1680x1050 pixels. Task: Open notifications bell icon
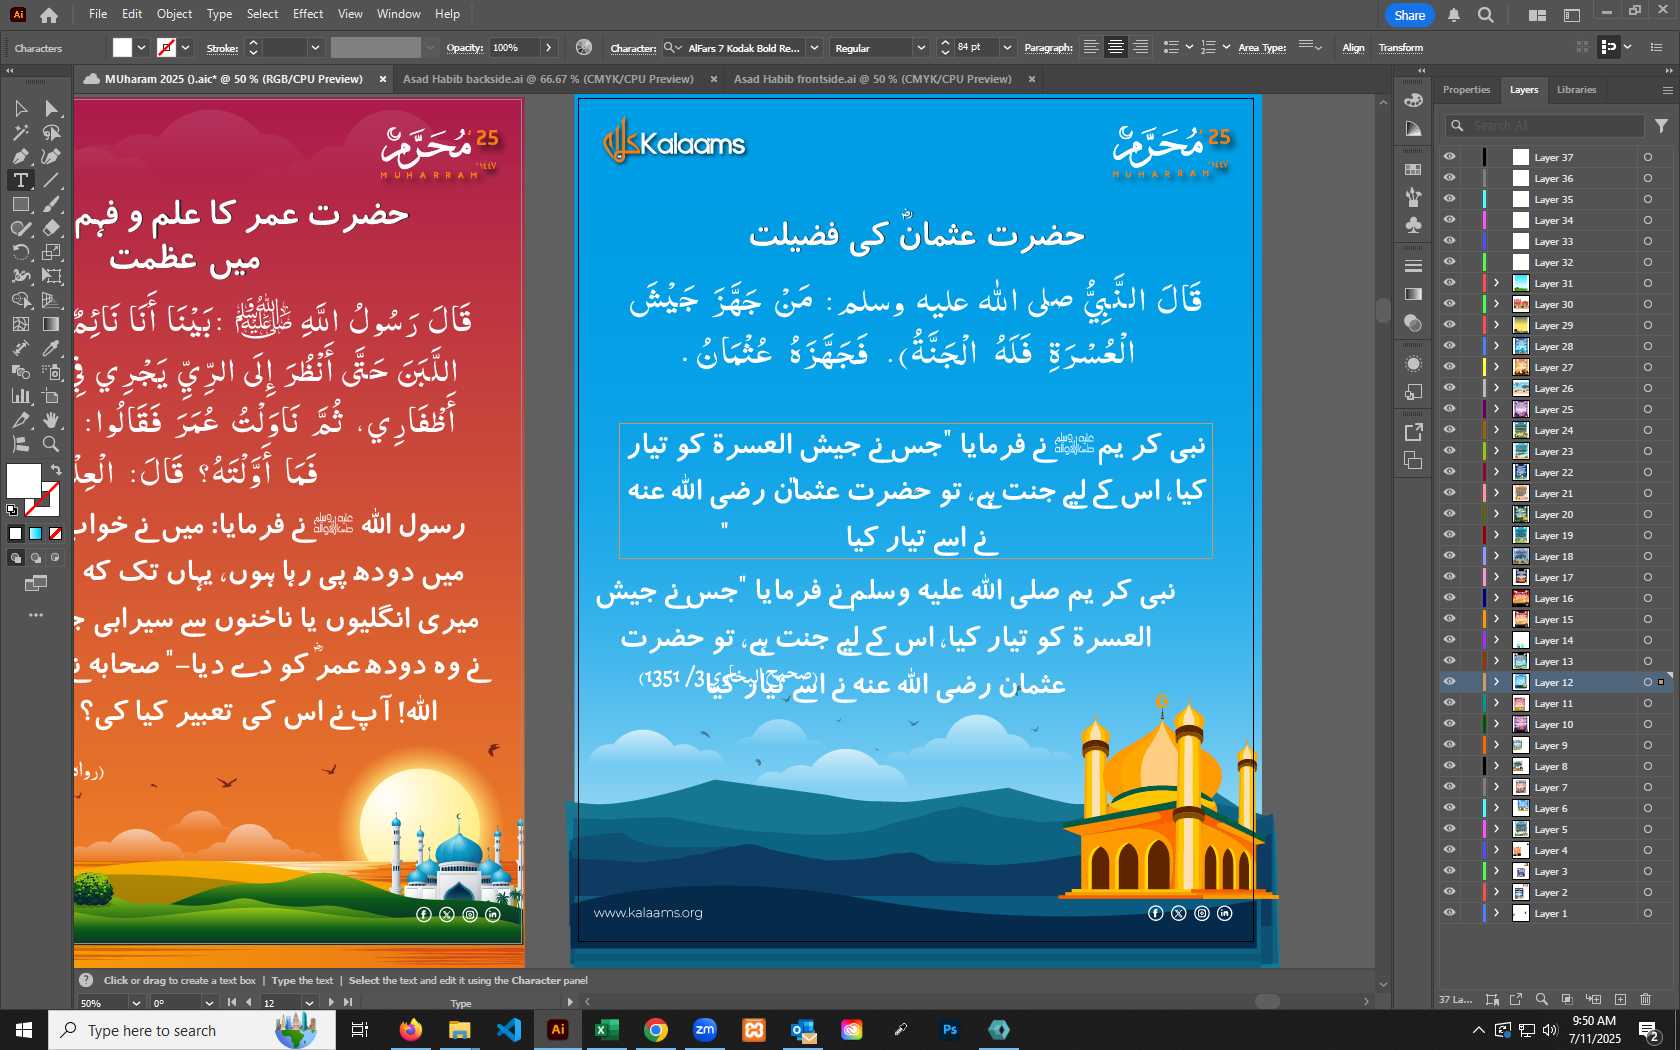pyautogui.click(x=1454, y=15)
